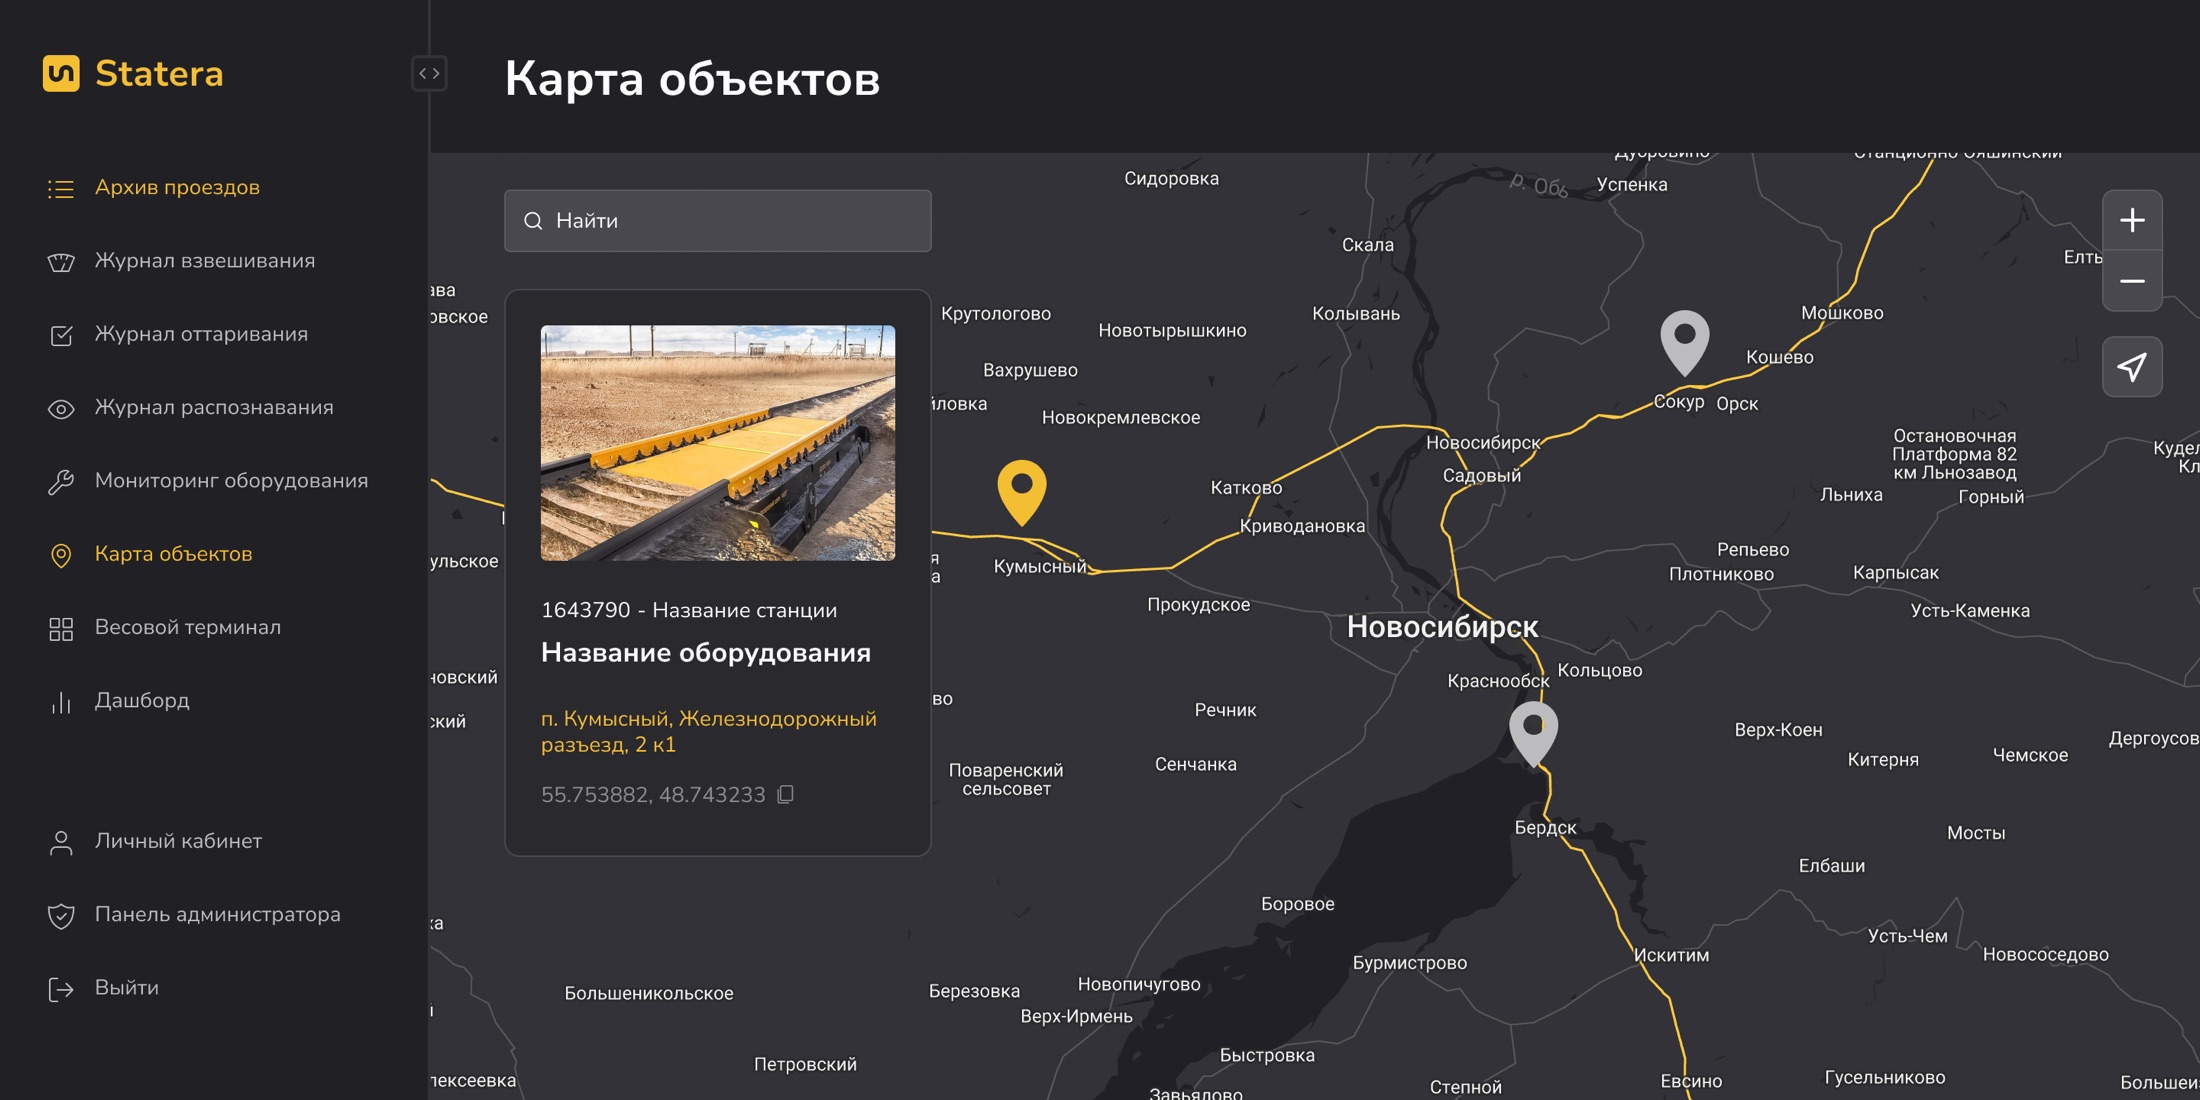Click the user icon for Личный кабинет

(x=61, y=842)
